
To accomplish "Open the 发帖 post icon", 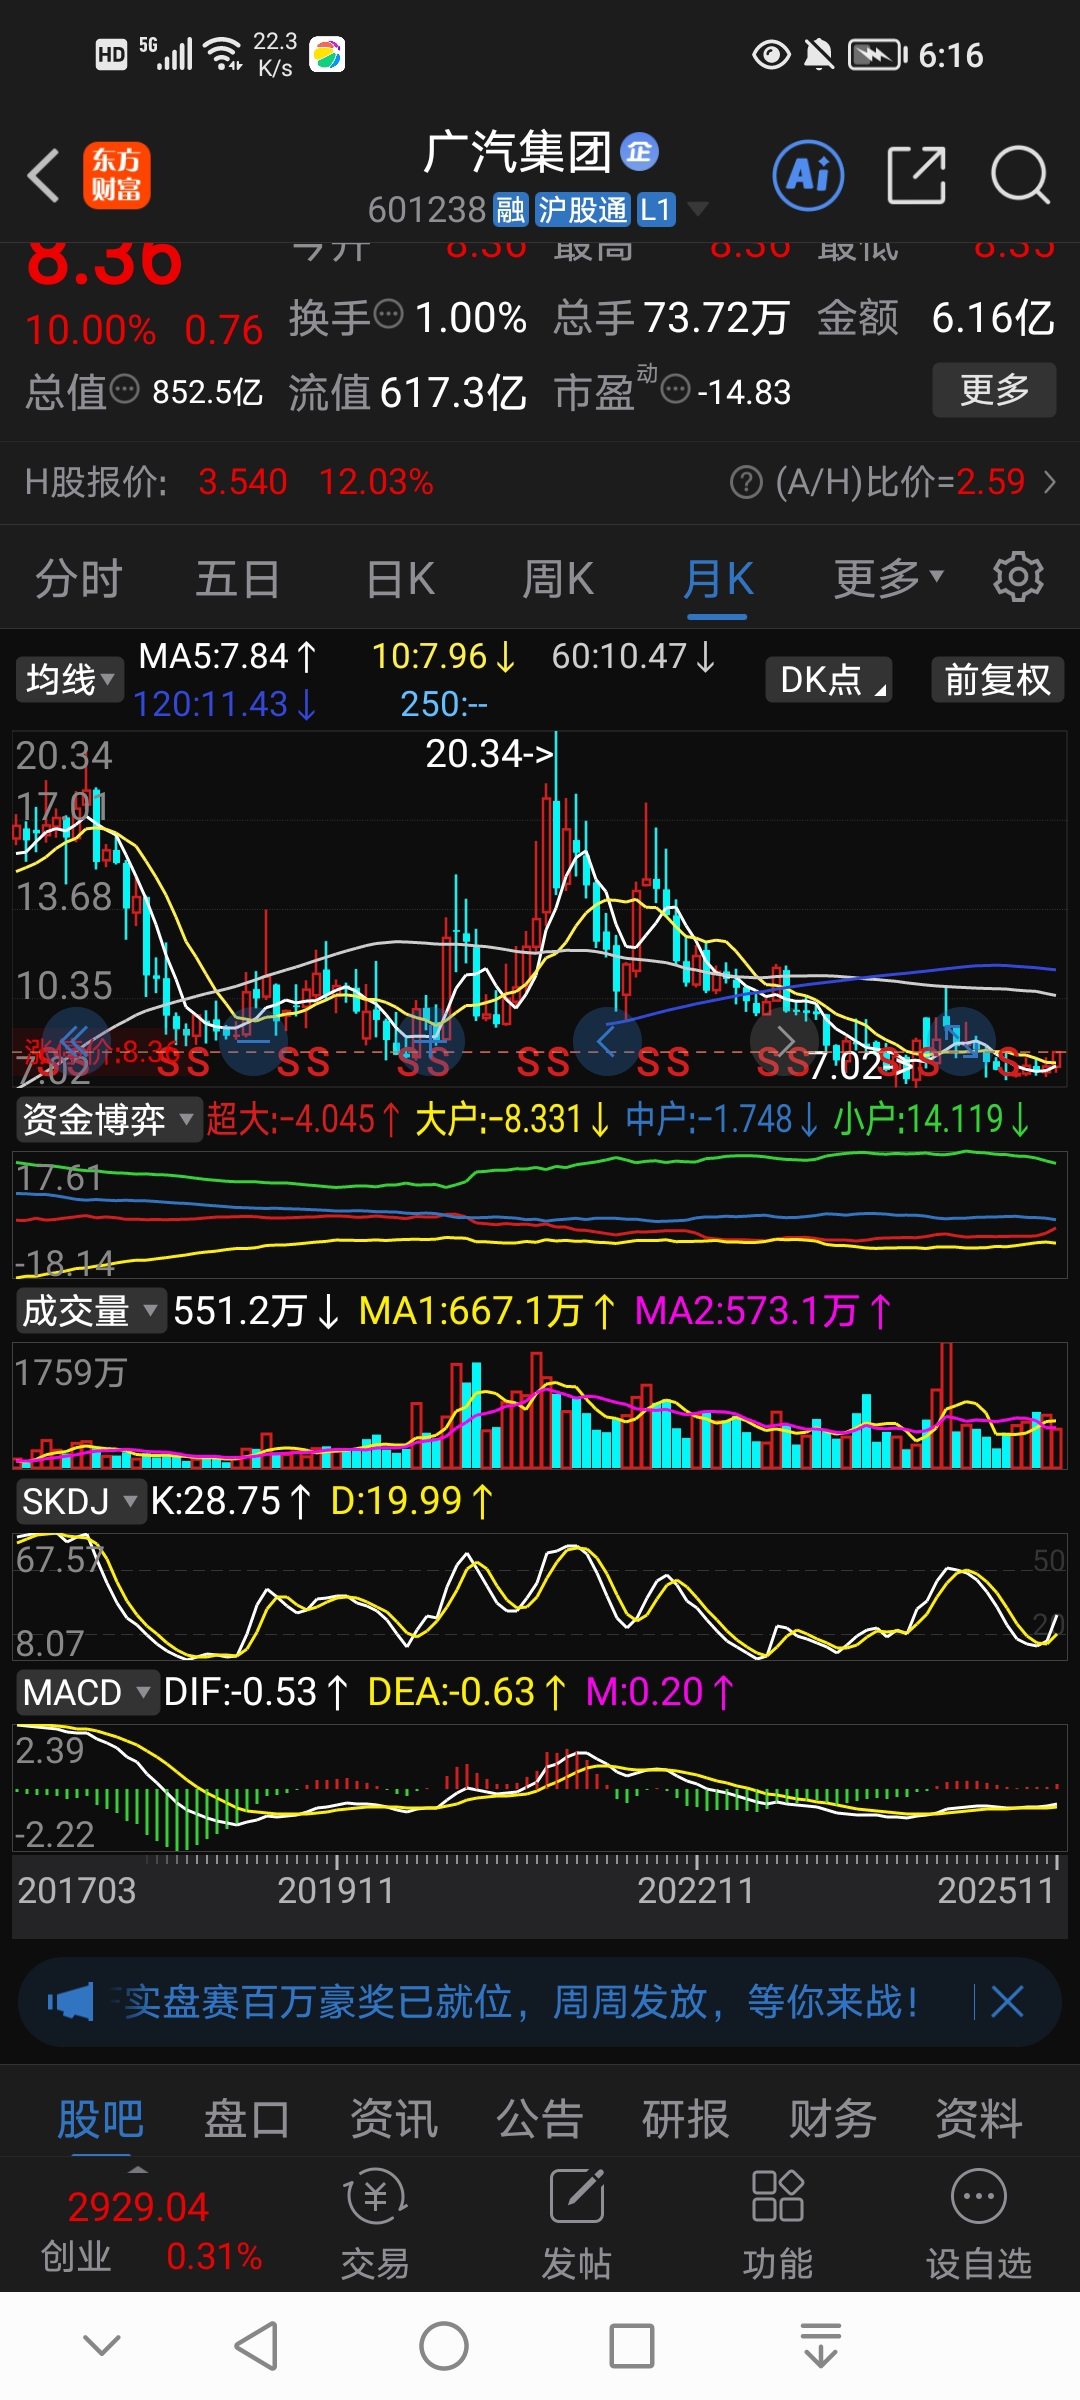I will tap(577, 2223).
